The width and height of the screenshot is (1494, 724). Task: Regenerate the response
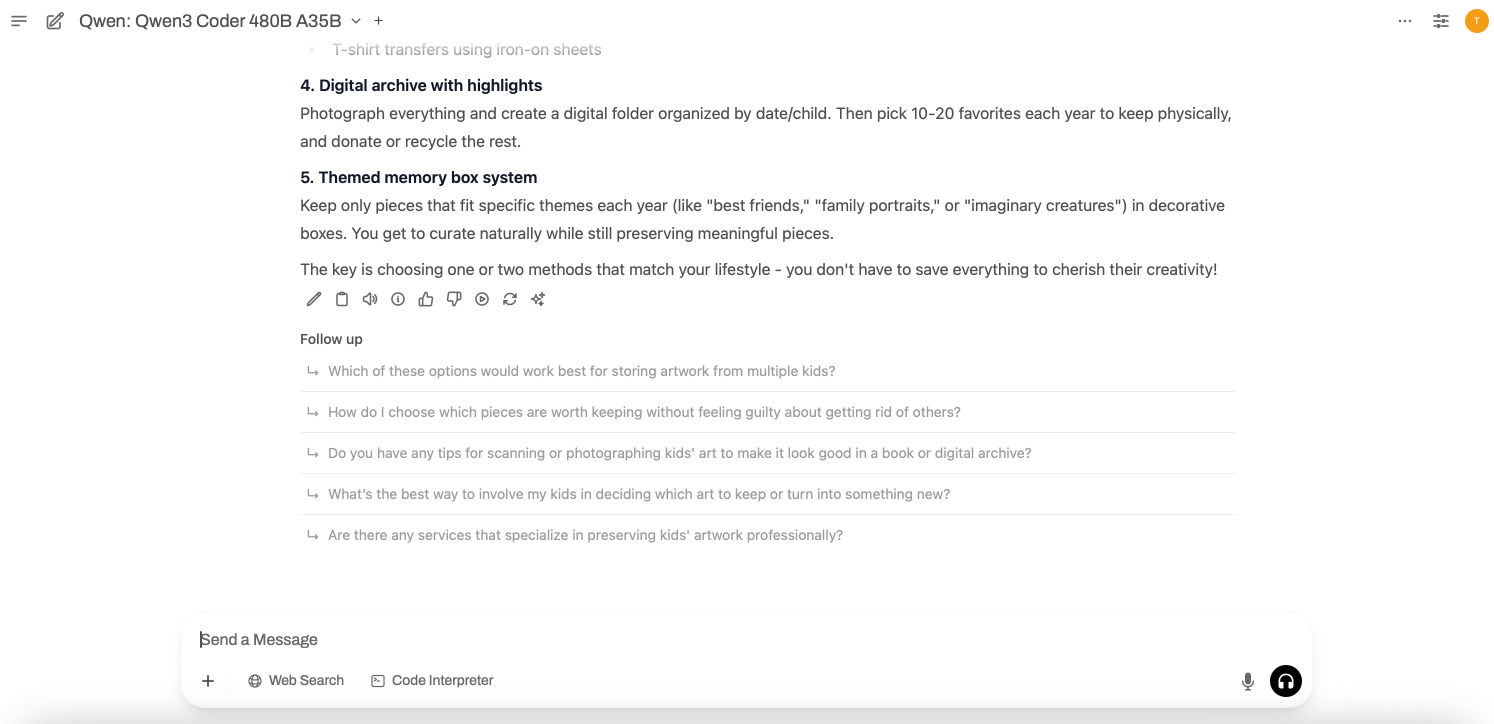tap(510, 299)
